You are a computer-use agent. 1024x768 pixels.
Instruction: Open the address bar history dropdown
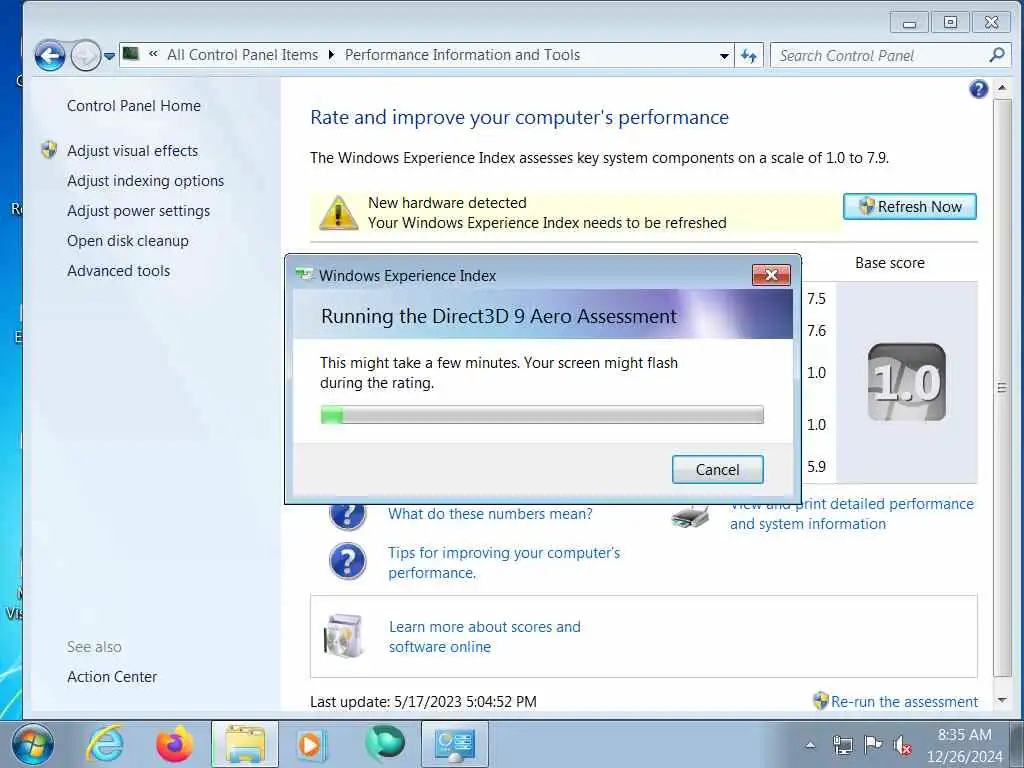(x=724, y=56)
